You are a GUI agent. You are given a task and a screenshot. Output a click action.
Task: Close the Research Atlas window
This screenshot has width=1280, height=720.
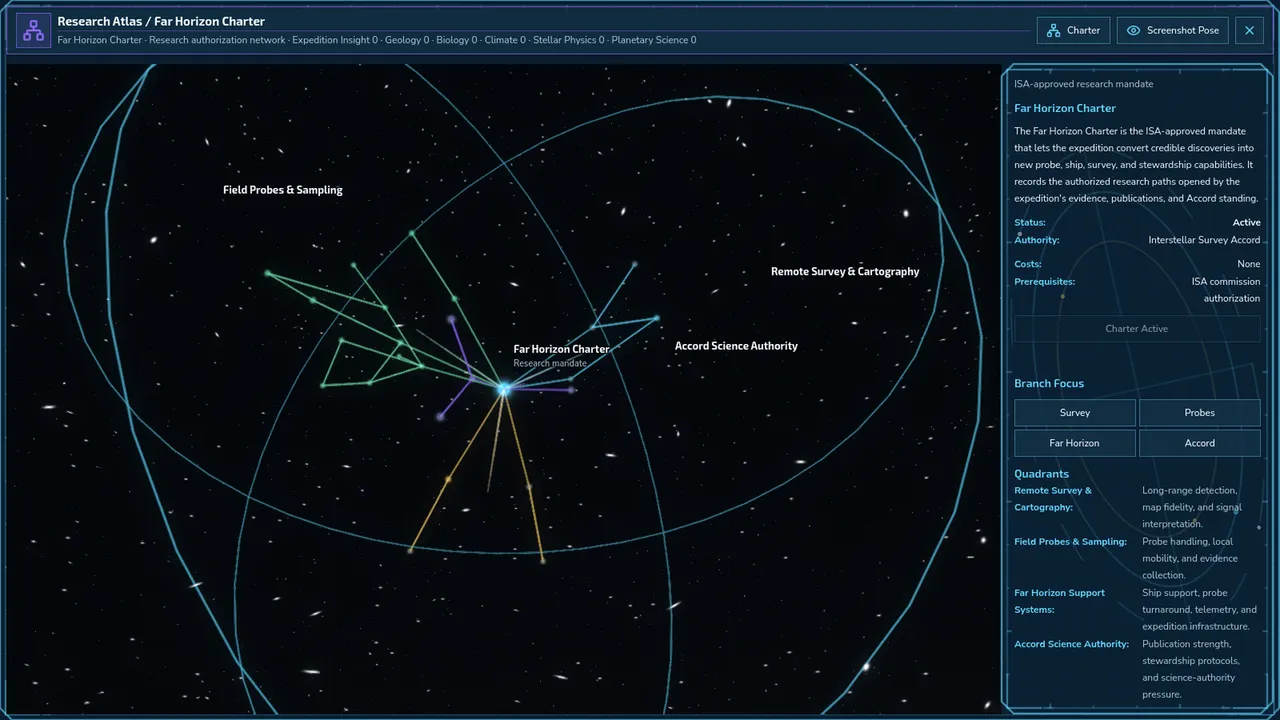(1249, 31)
